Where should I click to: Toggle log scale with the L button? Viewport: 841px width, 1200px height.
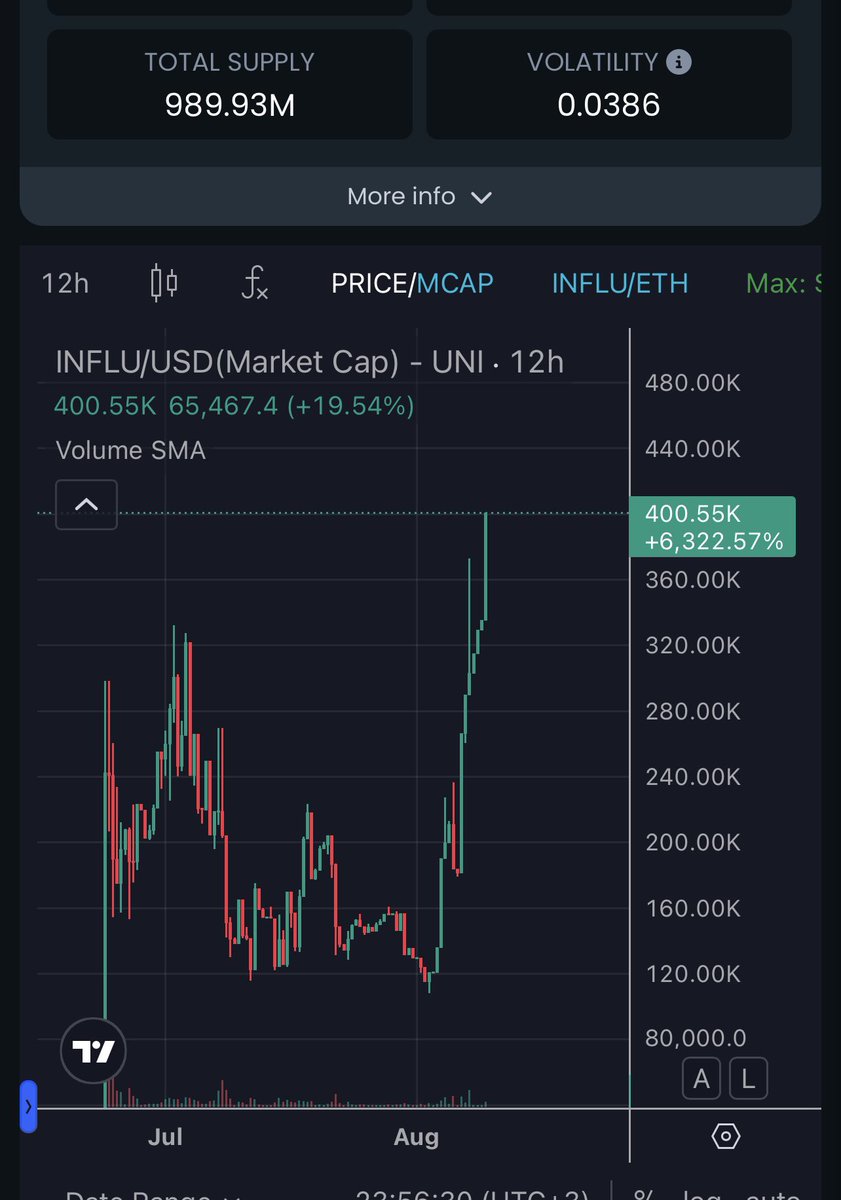(747, 1079)
